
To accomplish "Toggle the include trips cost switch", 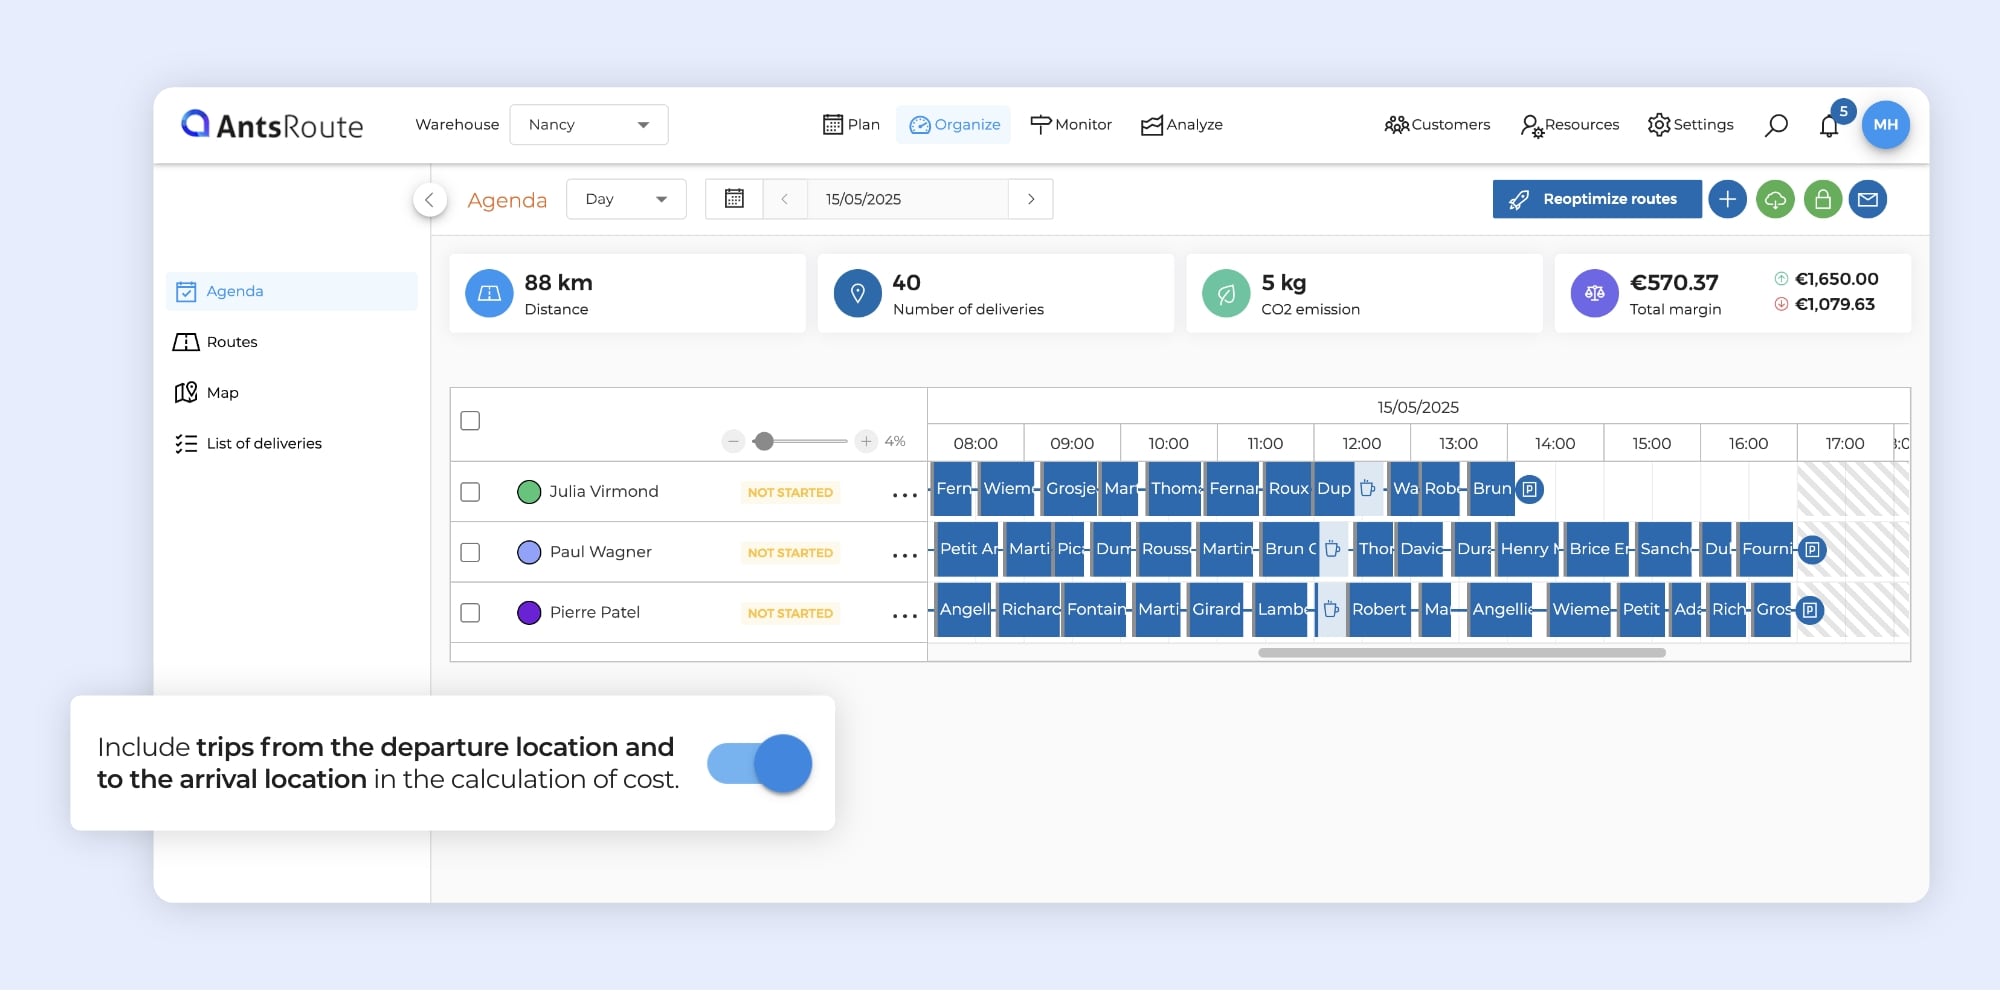I will coord(760,764).
